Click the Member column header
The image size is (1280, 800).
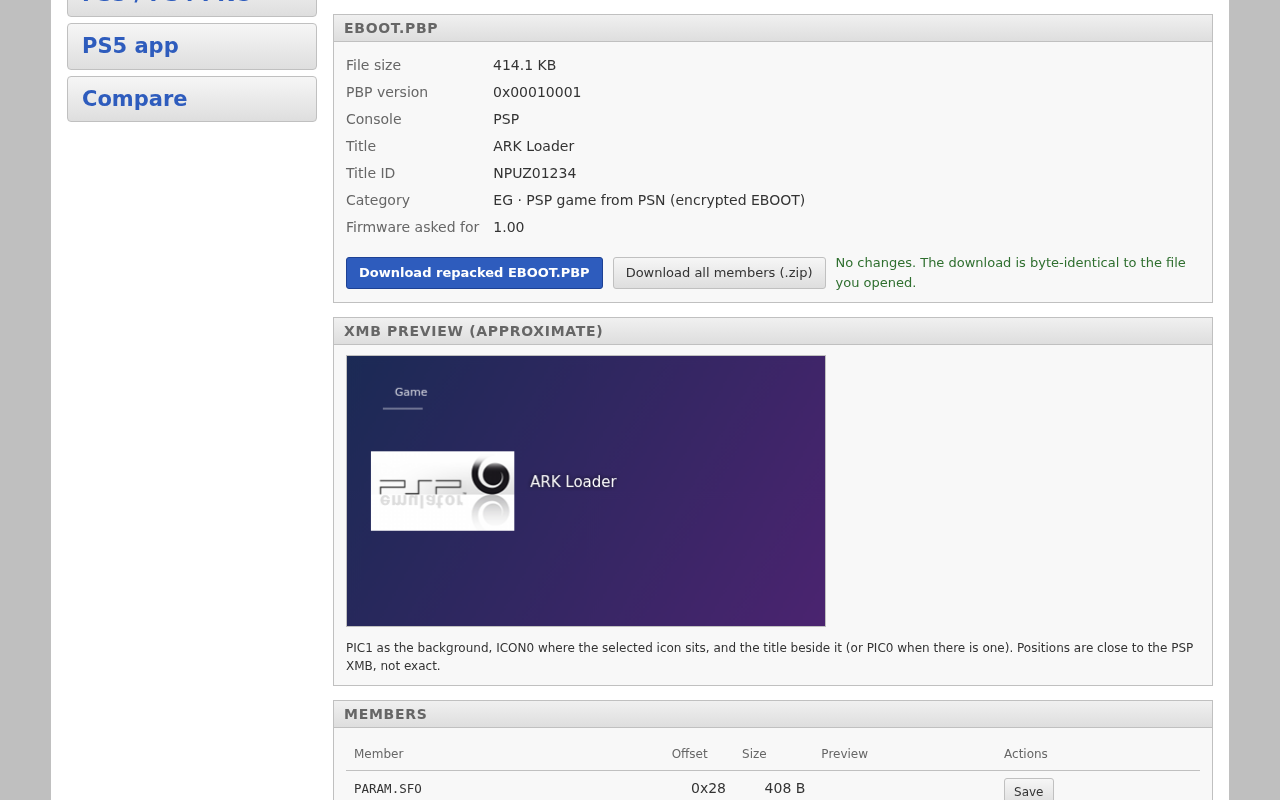pyautogui.click(x=379, y=754)
